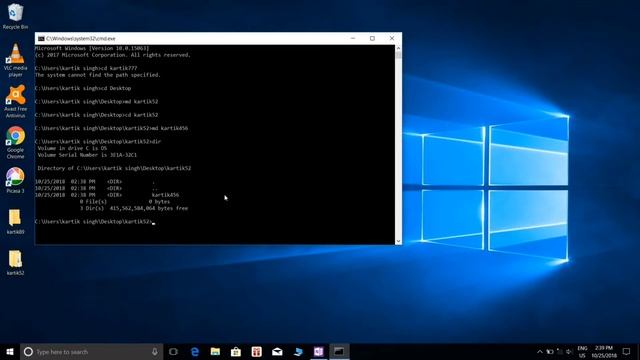The width and height of the screenshot is (640, 360).
Task: Click the microphone icon in taskbar search
Action: 155,351
